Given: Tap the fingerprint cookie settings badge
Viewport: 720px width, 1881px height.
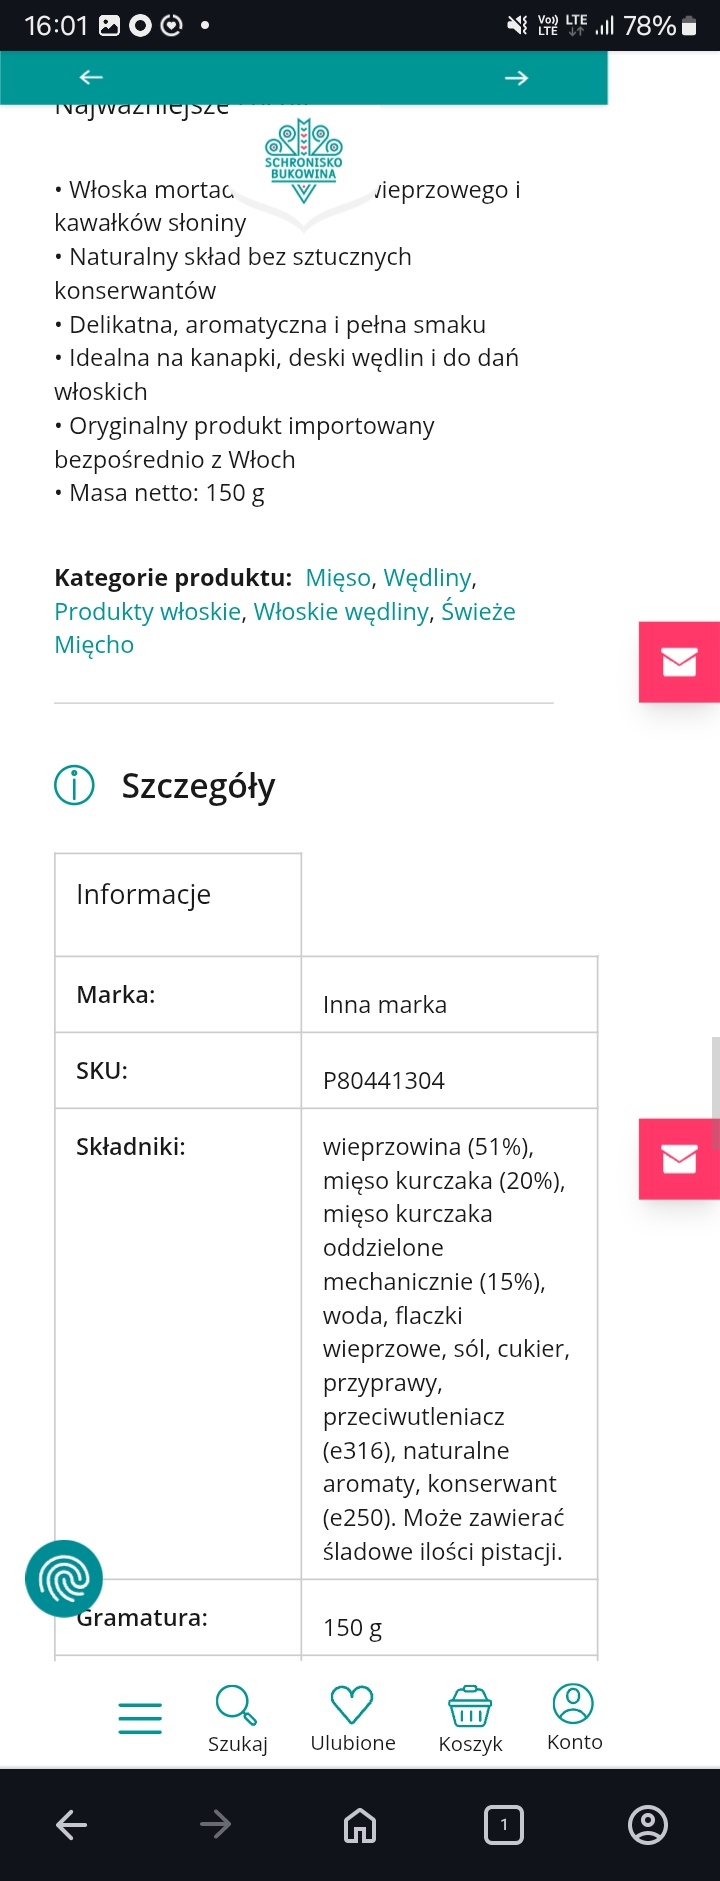Looking at the screenshot, I should [64, 1579].
